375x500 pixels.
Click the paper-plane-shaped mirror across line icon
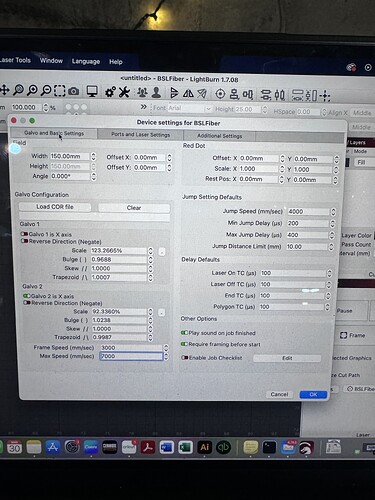point(202,93)
